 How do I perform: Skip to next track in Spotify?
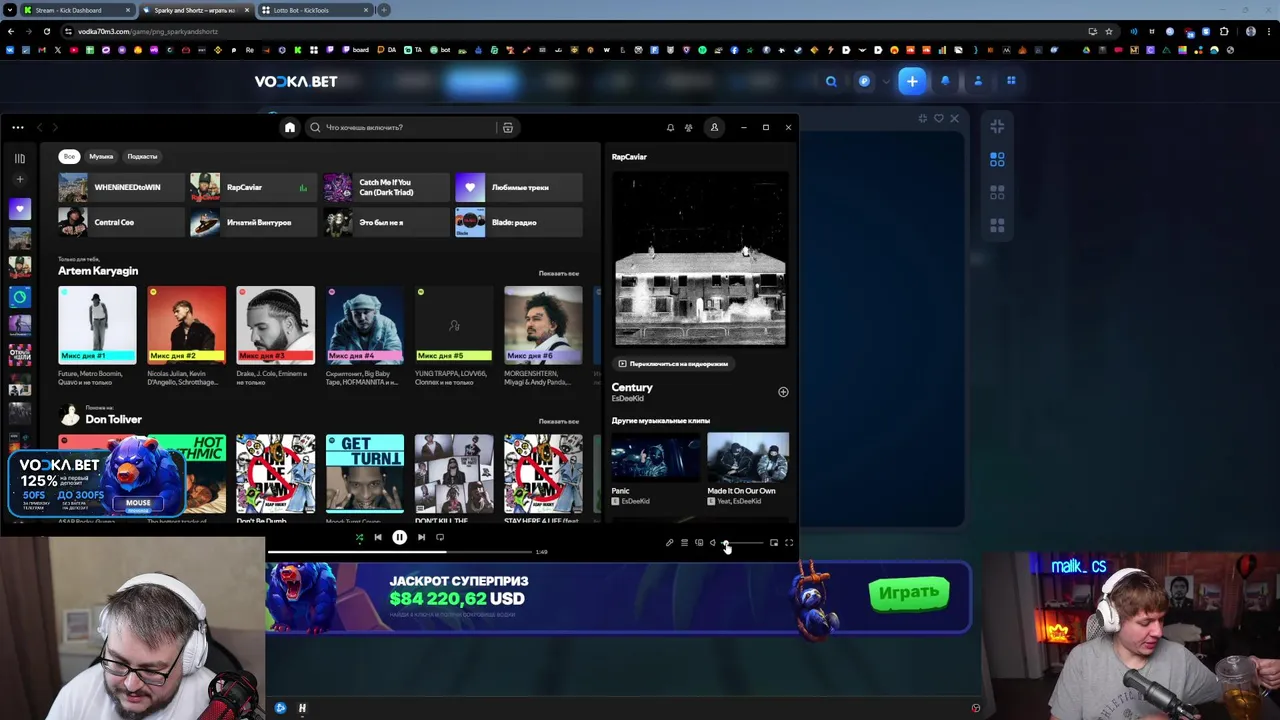(421, 537)
